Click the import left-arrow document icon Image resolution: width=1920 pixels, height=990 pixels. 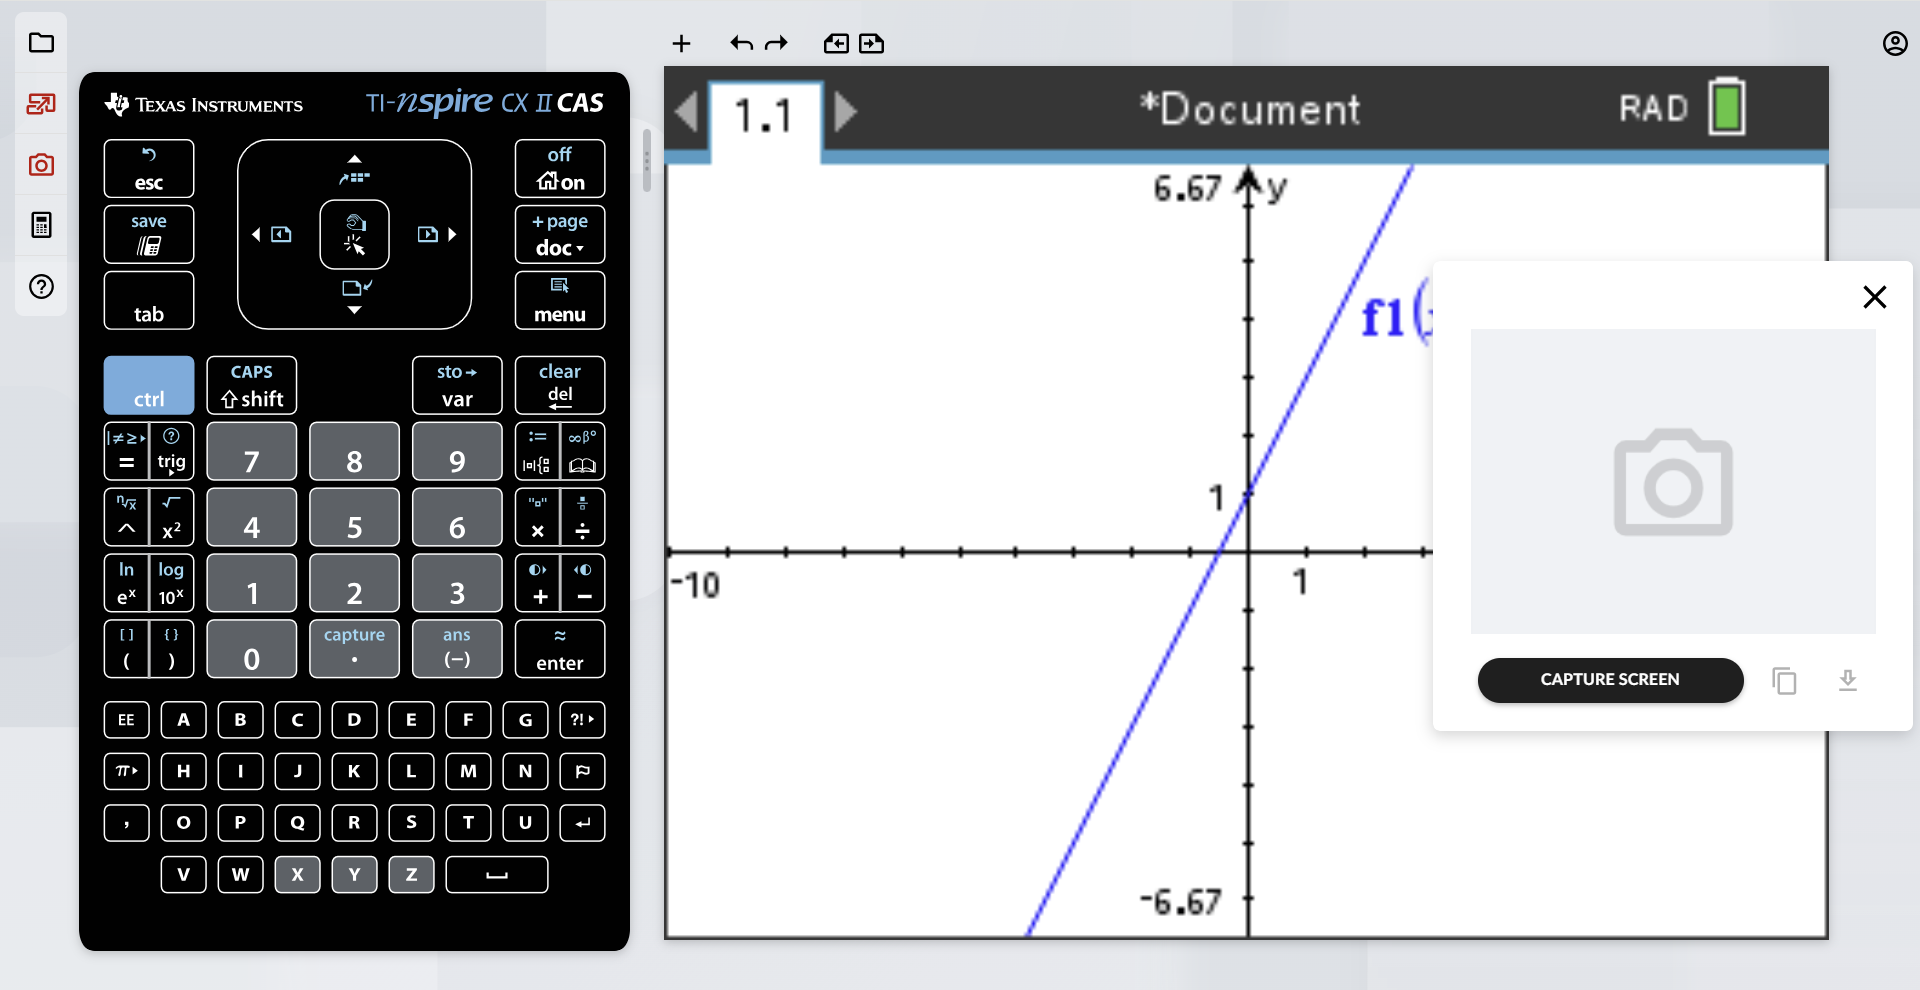836,43
